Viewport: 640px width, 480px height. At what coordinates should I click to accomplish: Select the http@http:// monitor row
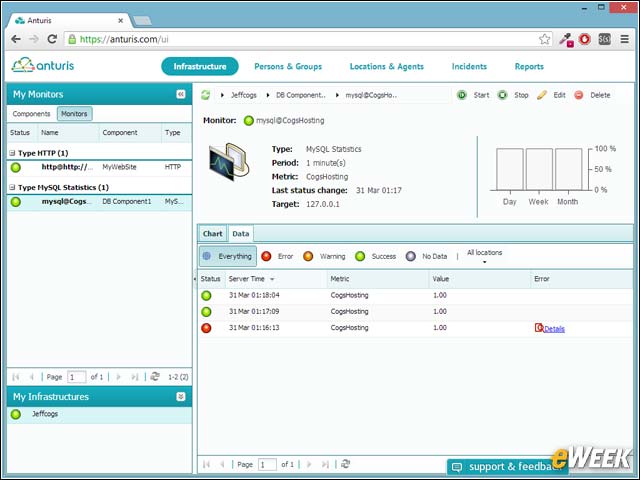(x=99, y=167)
